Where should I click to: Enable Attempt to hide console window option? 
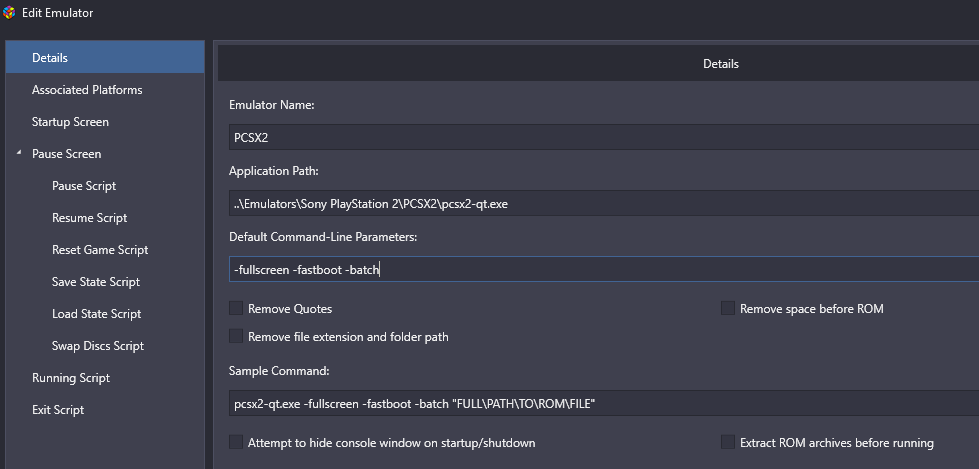(x=235, y=442)
